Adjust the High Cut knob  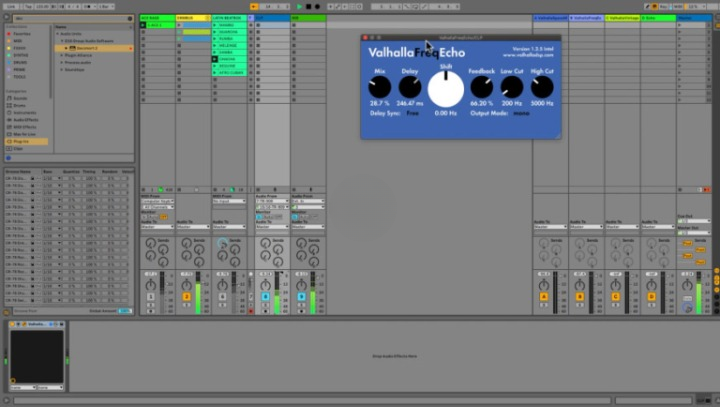(542, 87)
